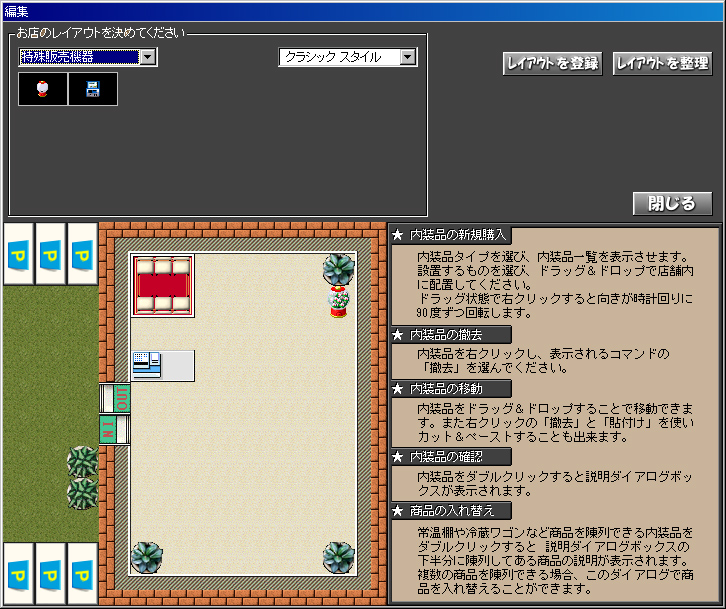Click the レイアウトを登録 button
This screenshot has width=726, height=609.
tap(552, 63)
